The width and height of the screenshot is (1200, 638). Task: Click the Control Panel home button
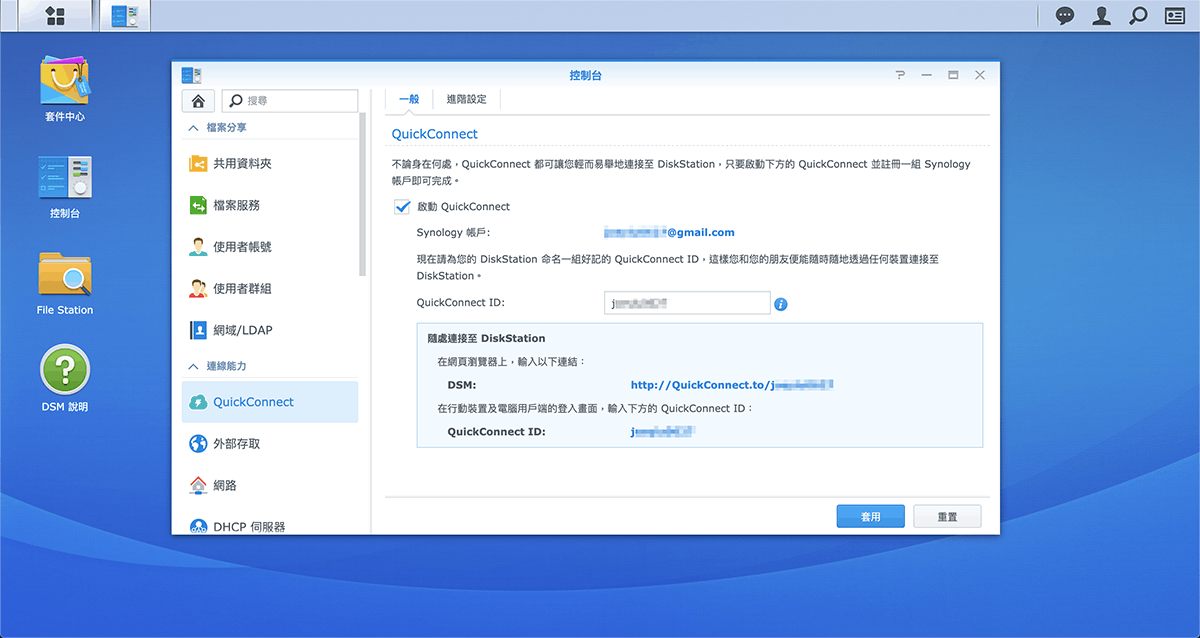[198, 101]
